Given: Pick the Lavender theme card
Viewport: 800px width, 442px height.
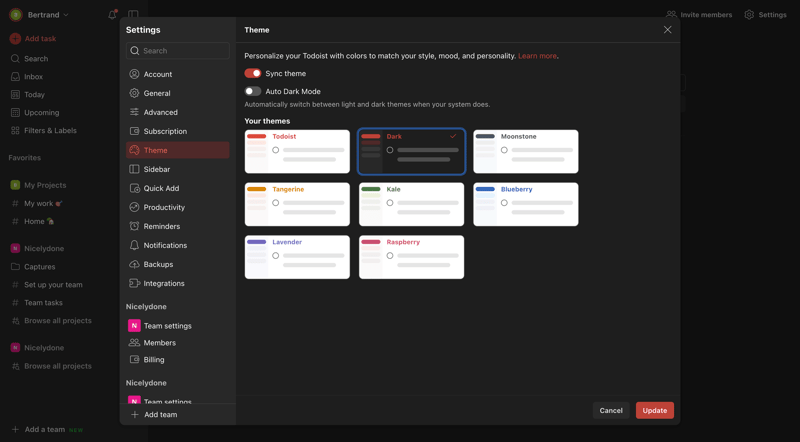Looking at the screenshot, I should [297, 257].
